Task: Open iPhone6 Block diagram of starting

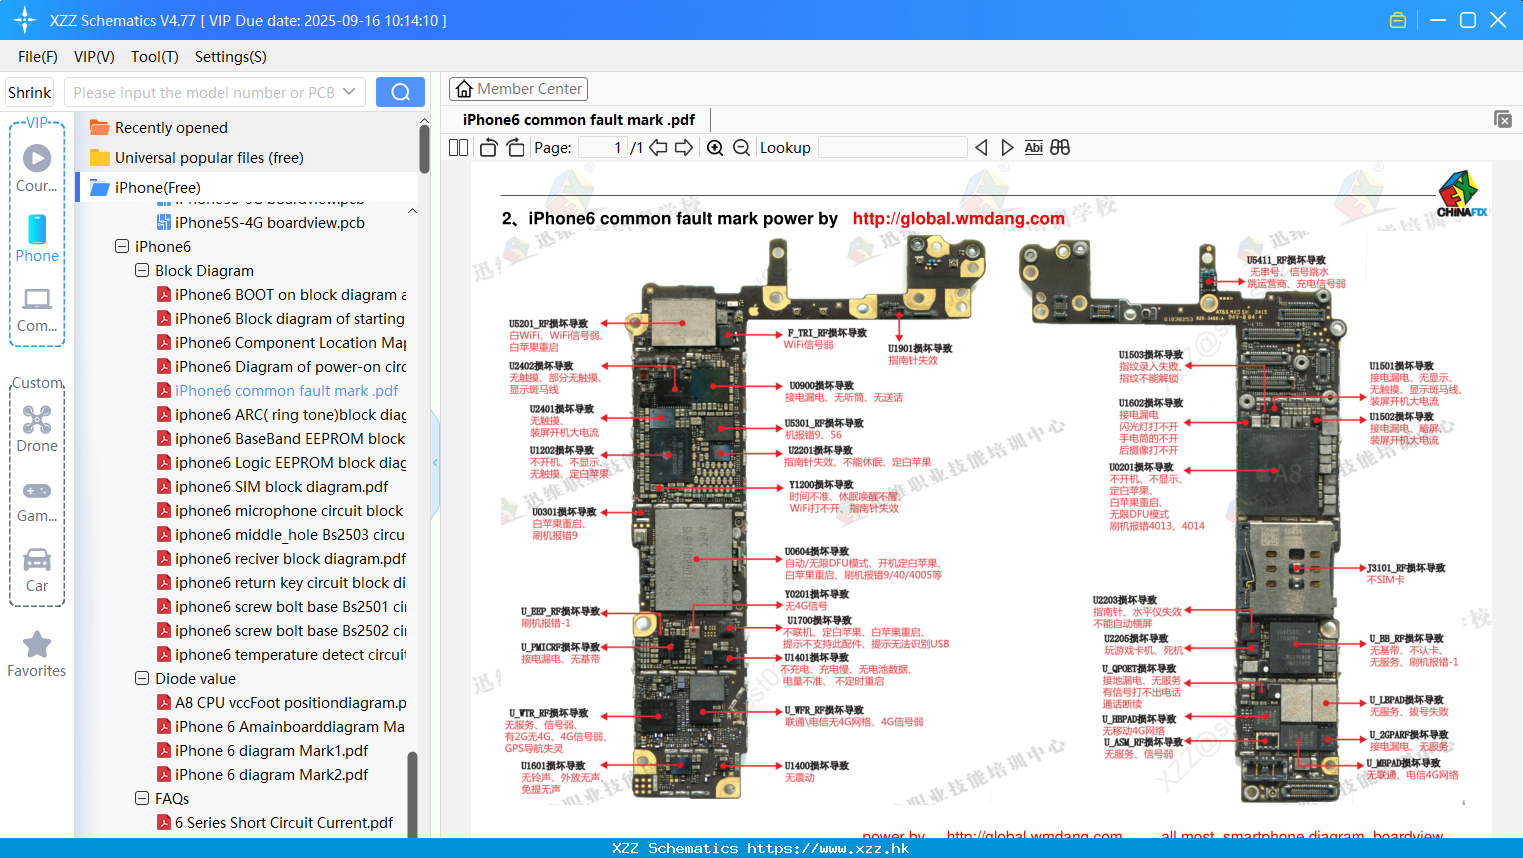Action: 281,319
